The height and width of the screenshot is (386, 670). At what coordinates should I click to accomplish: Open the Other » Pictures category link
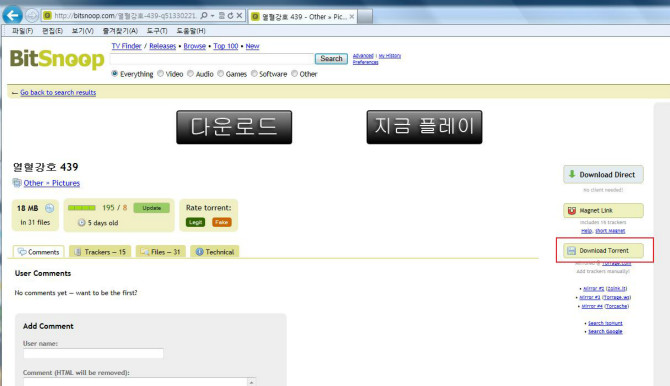pyautogui.click(x=52, y=183)
